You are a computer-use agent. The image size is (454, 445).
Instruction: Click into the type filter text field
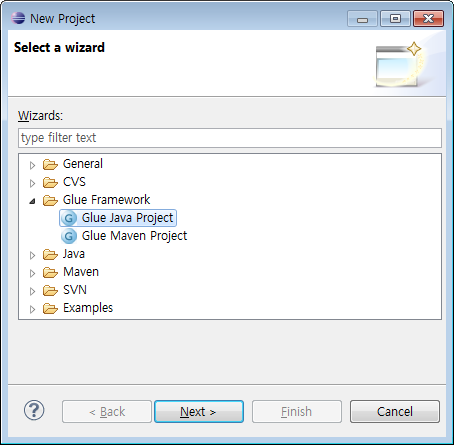point(230,138)
